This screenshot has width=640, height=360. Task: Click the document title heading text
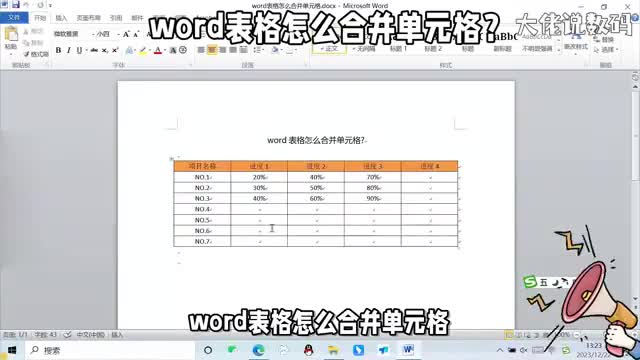click(x=316, y=140)
